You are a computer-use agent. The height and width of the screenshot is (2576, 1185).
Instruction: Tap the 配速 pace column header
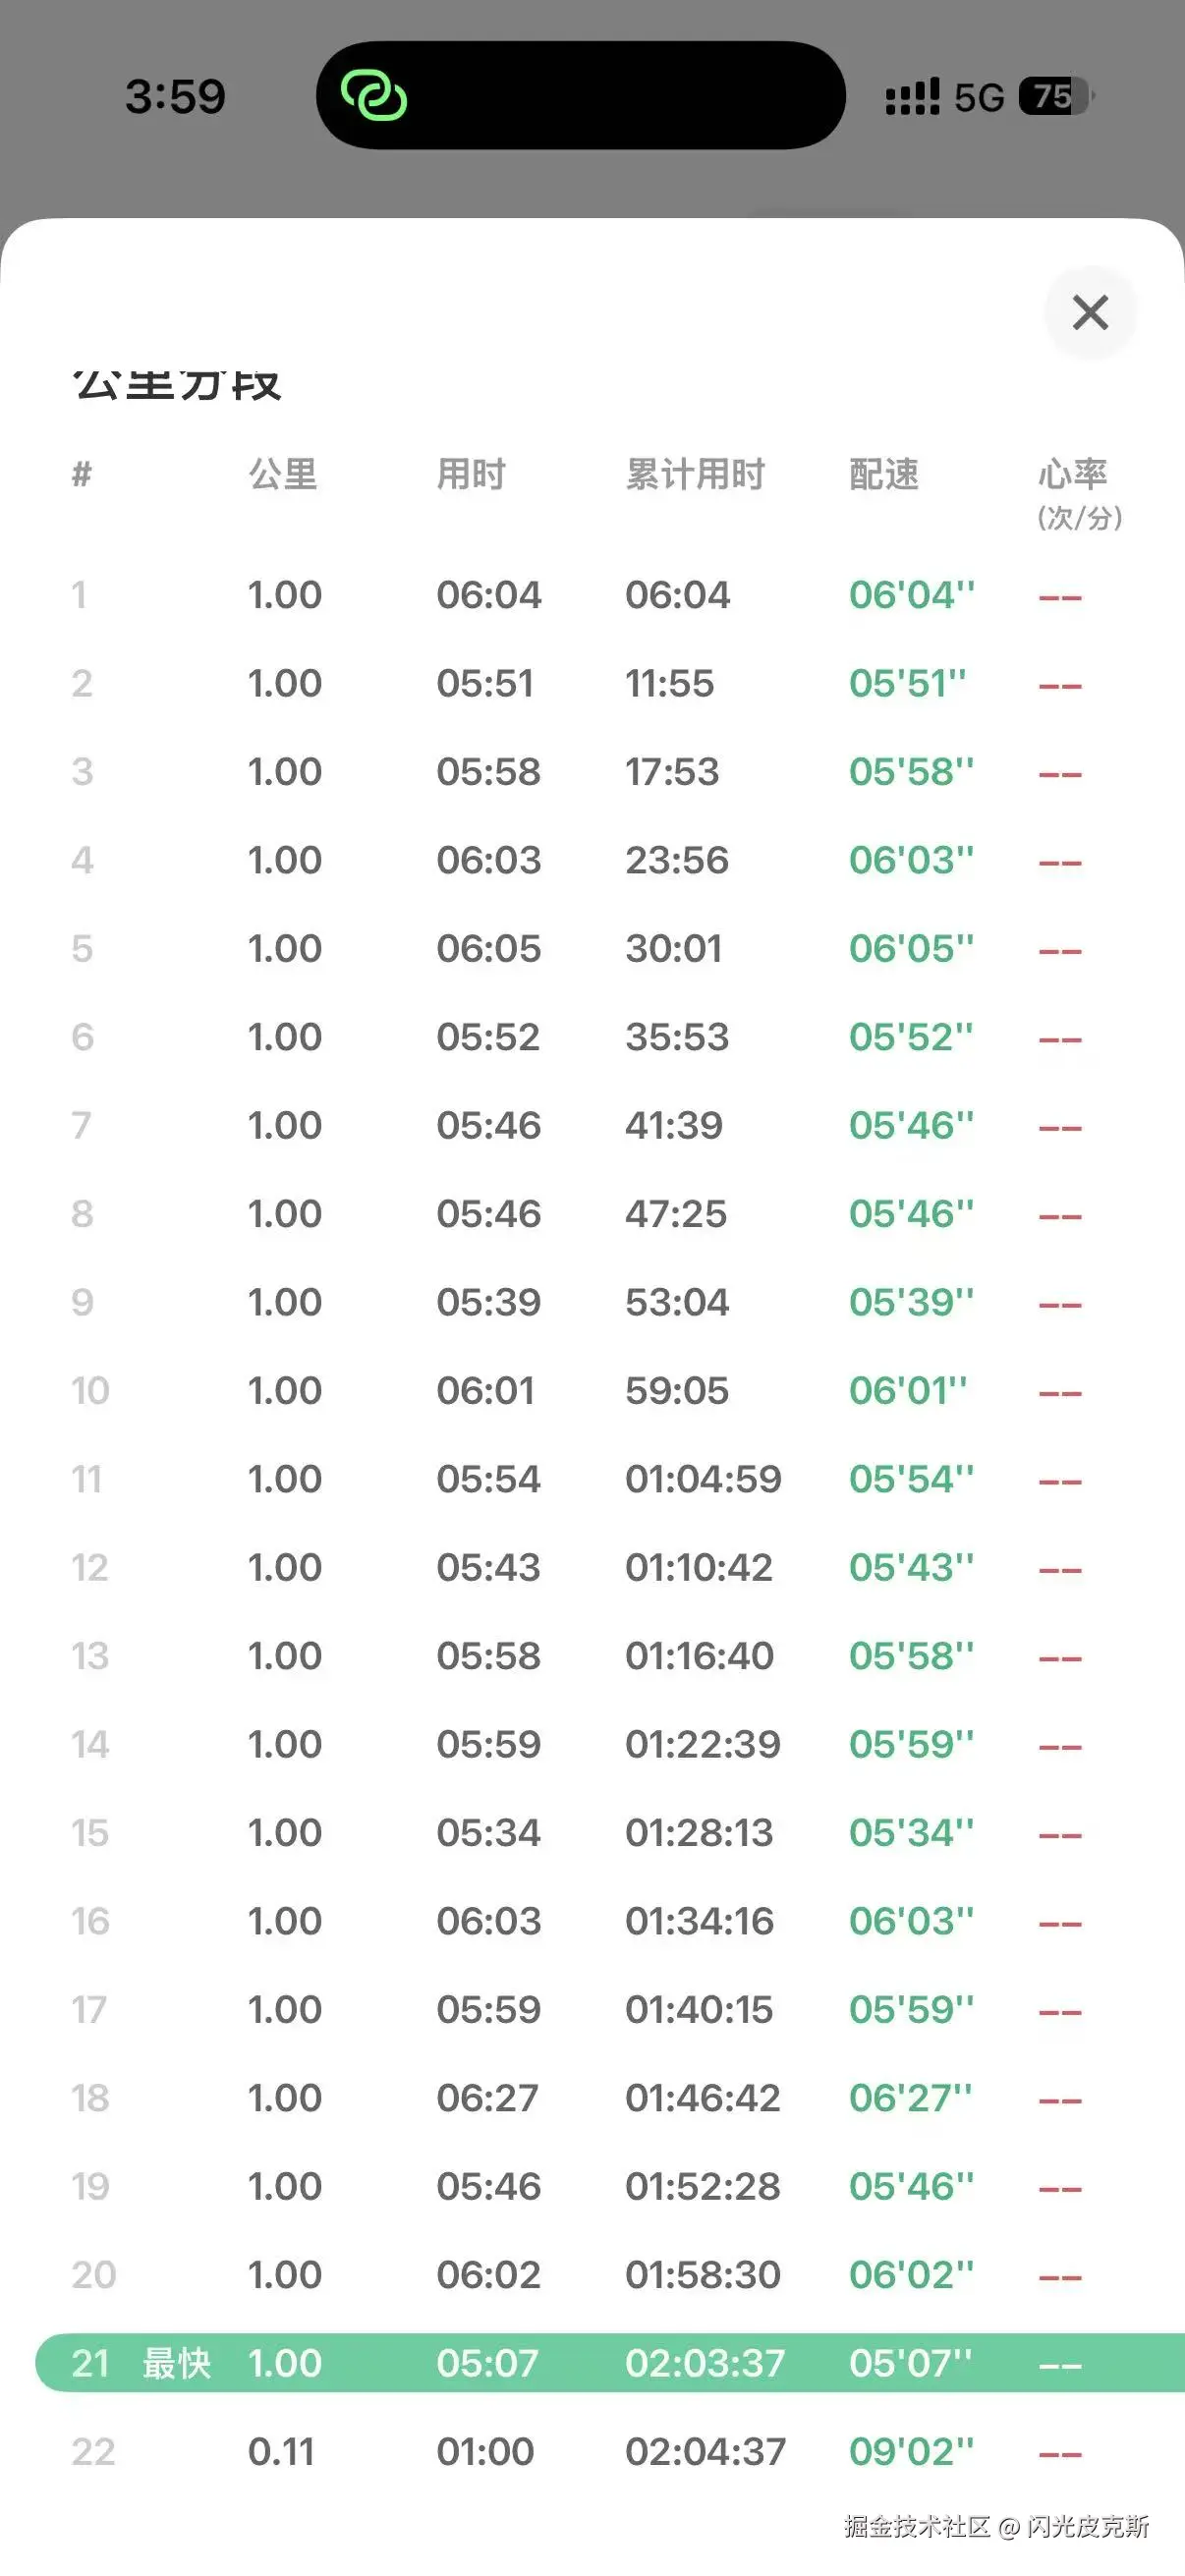pos(883,474)
